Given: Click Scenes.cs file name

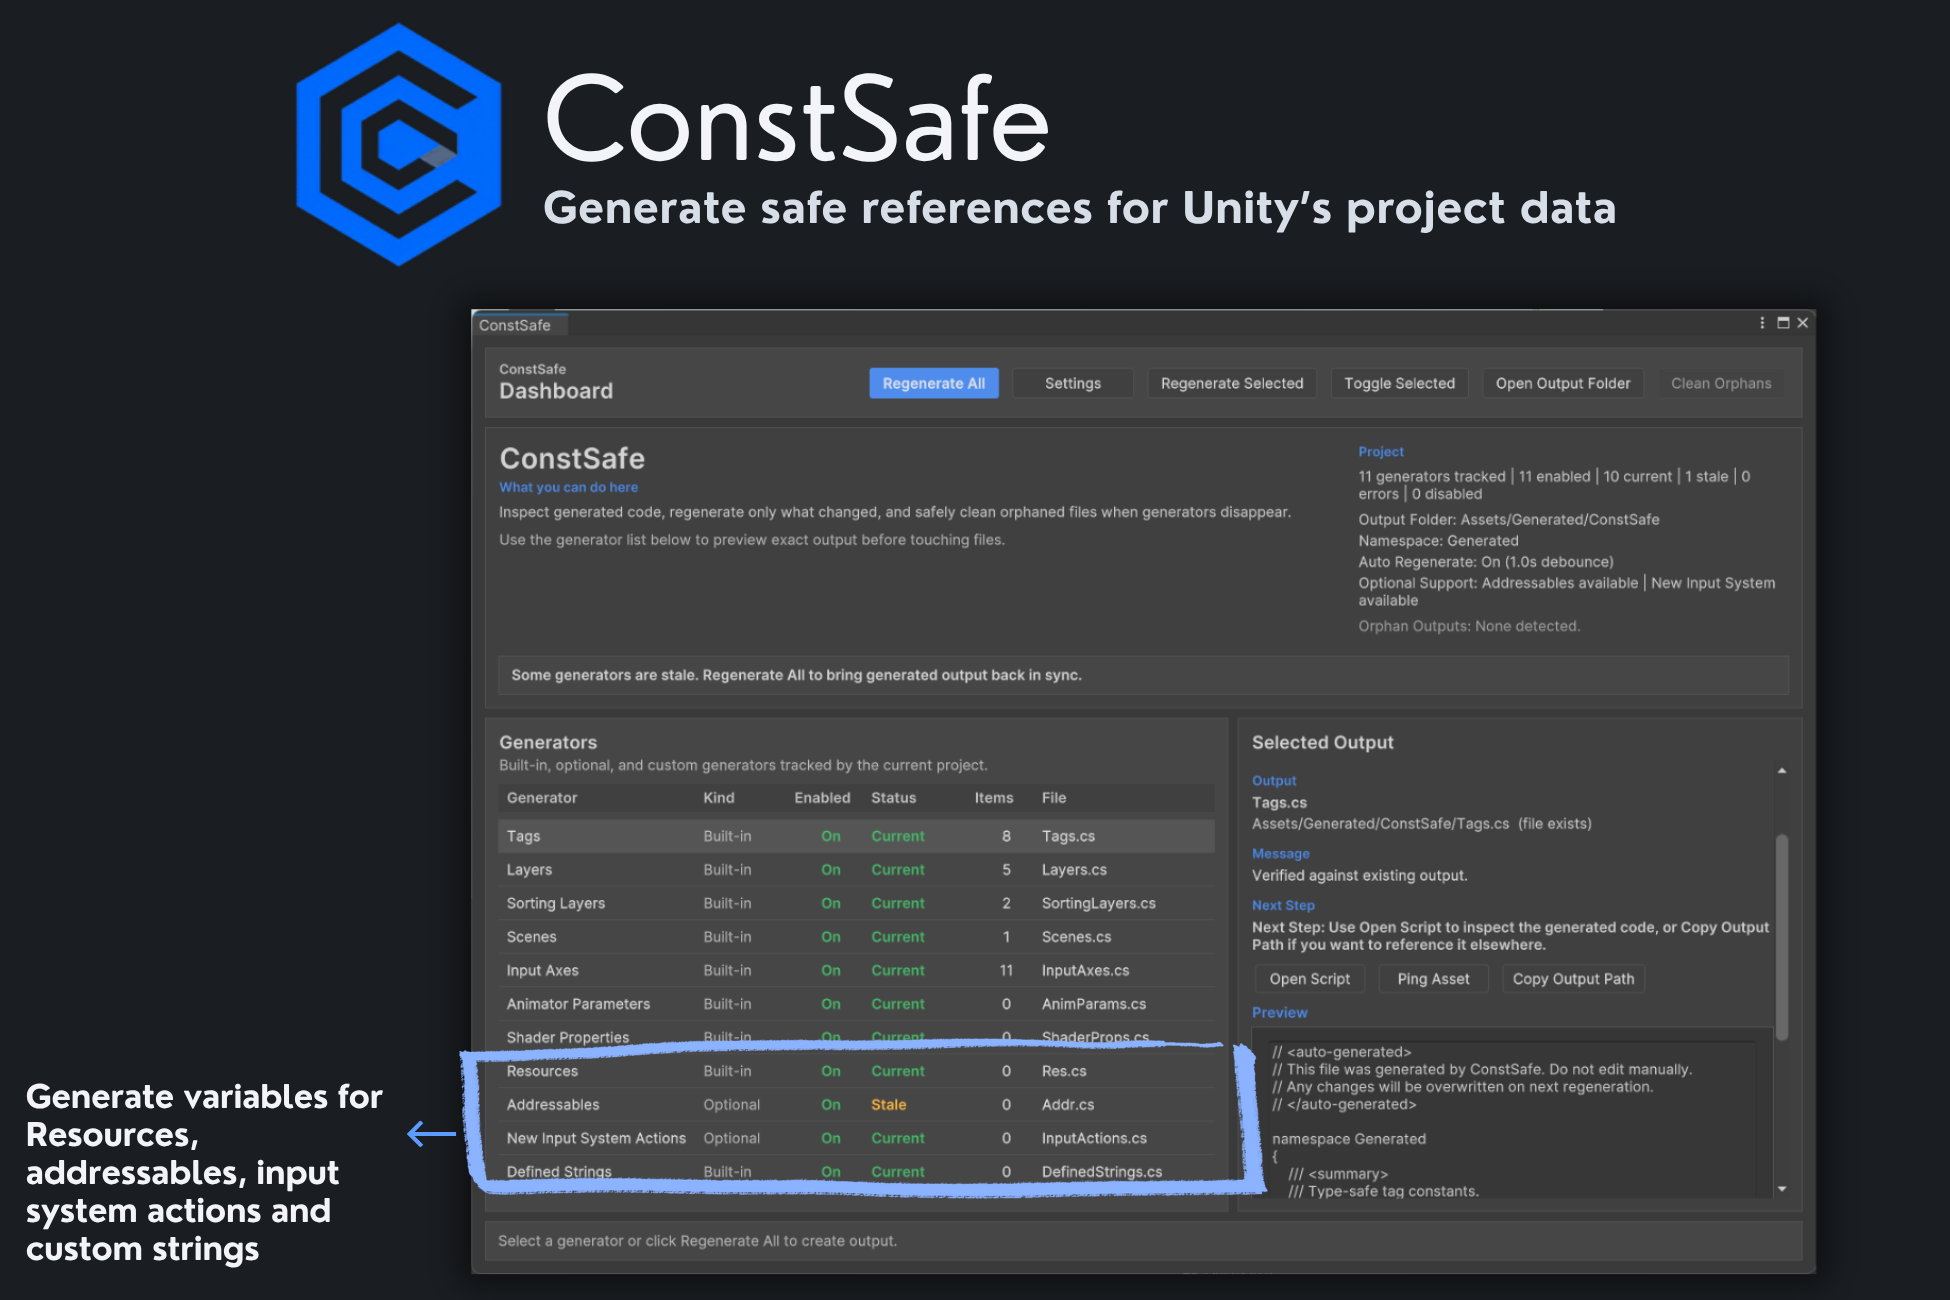Looking at the screenshot, I should pyautogui.click(x=1076, y=937).
